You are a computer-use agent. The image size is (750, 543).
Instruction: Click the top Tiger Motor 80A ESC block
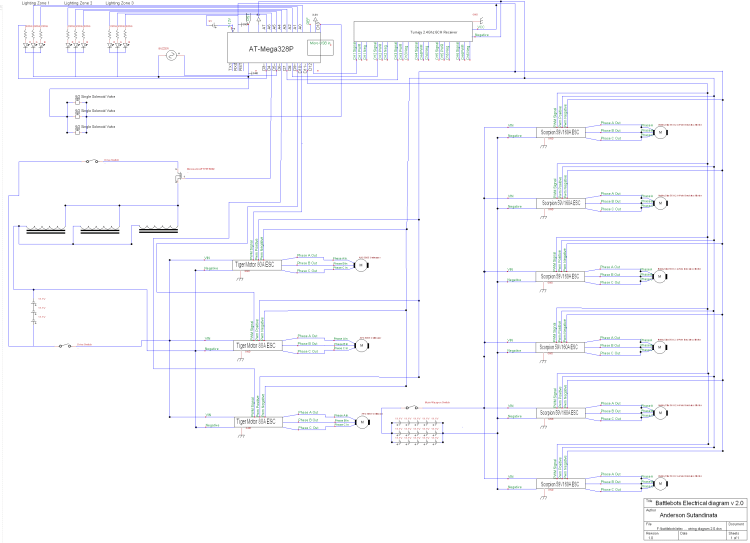click(255, 265)
